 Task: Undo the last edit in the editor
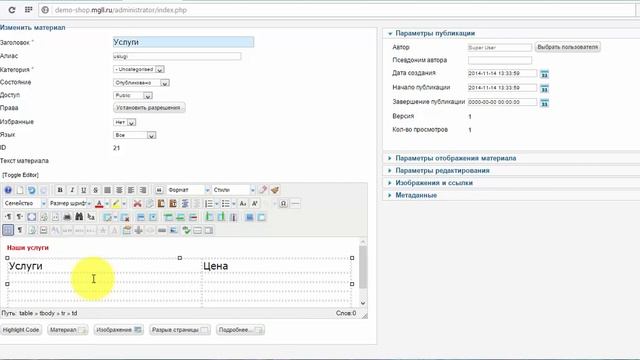tap(31, 190)
